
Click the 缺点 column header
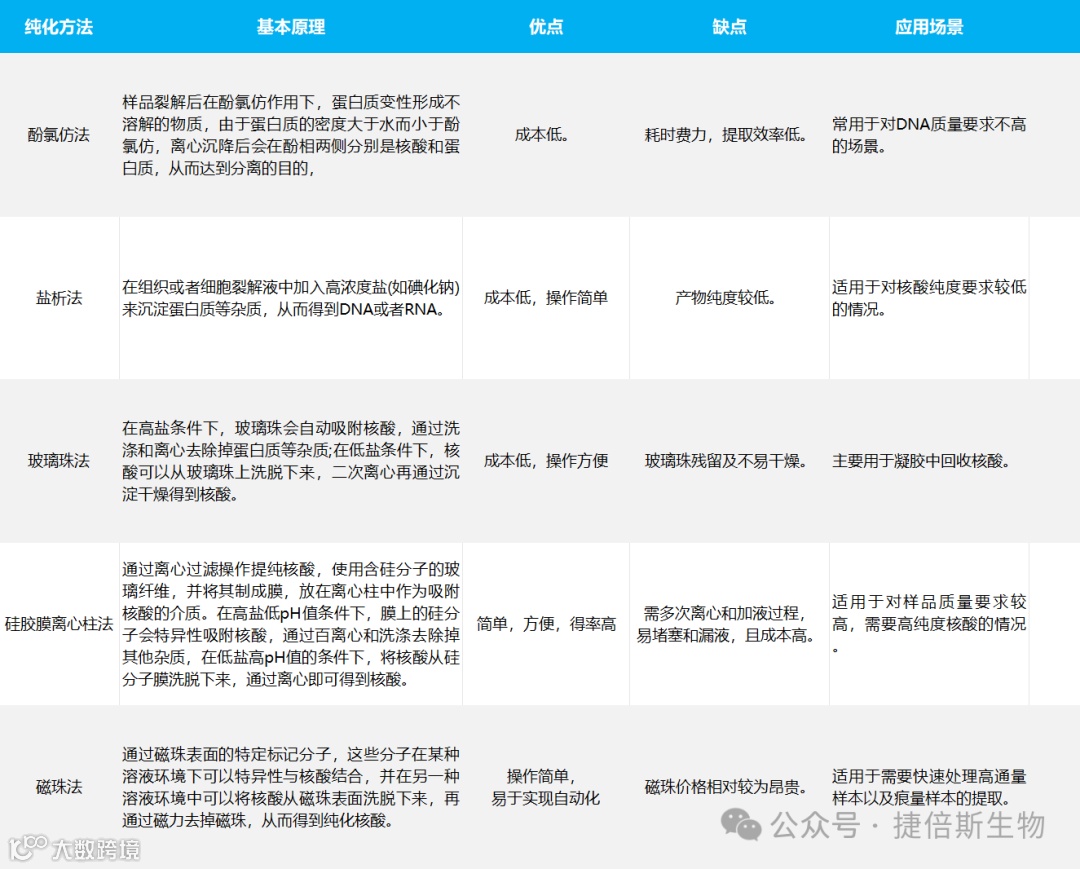[729, 27]
